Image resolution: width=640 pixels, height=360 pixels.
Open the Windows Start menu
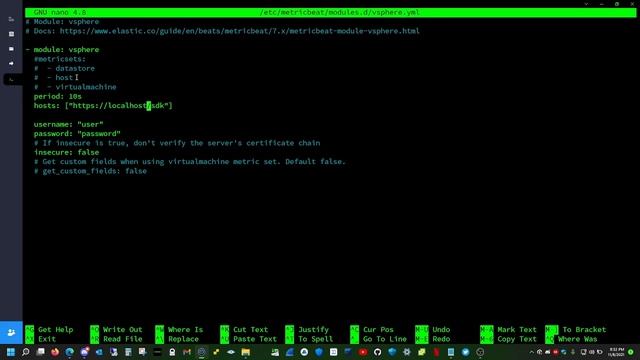point(11,352)
